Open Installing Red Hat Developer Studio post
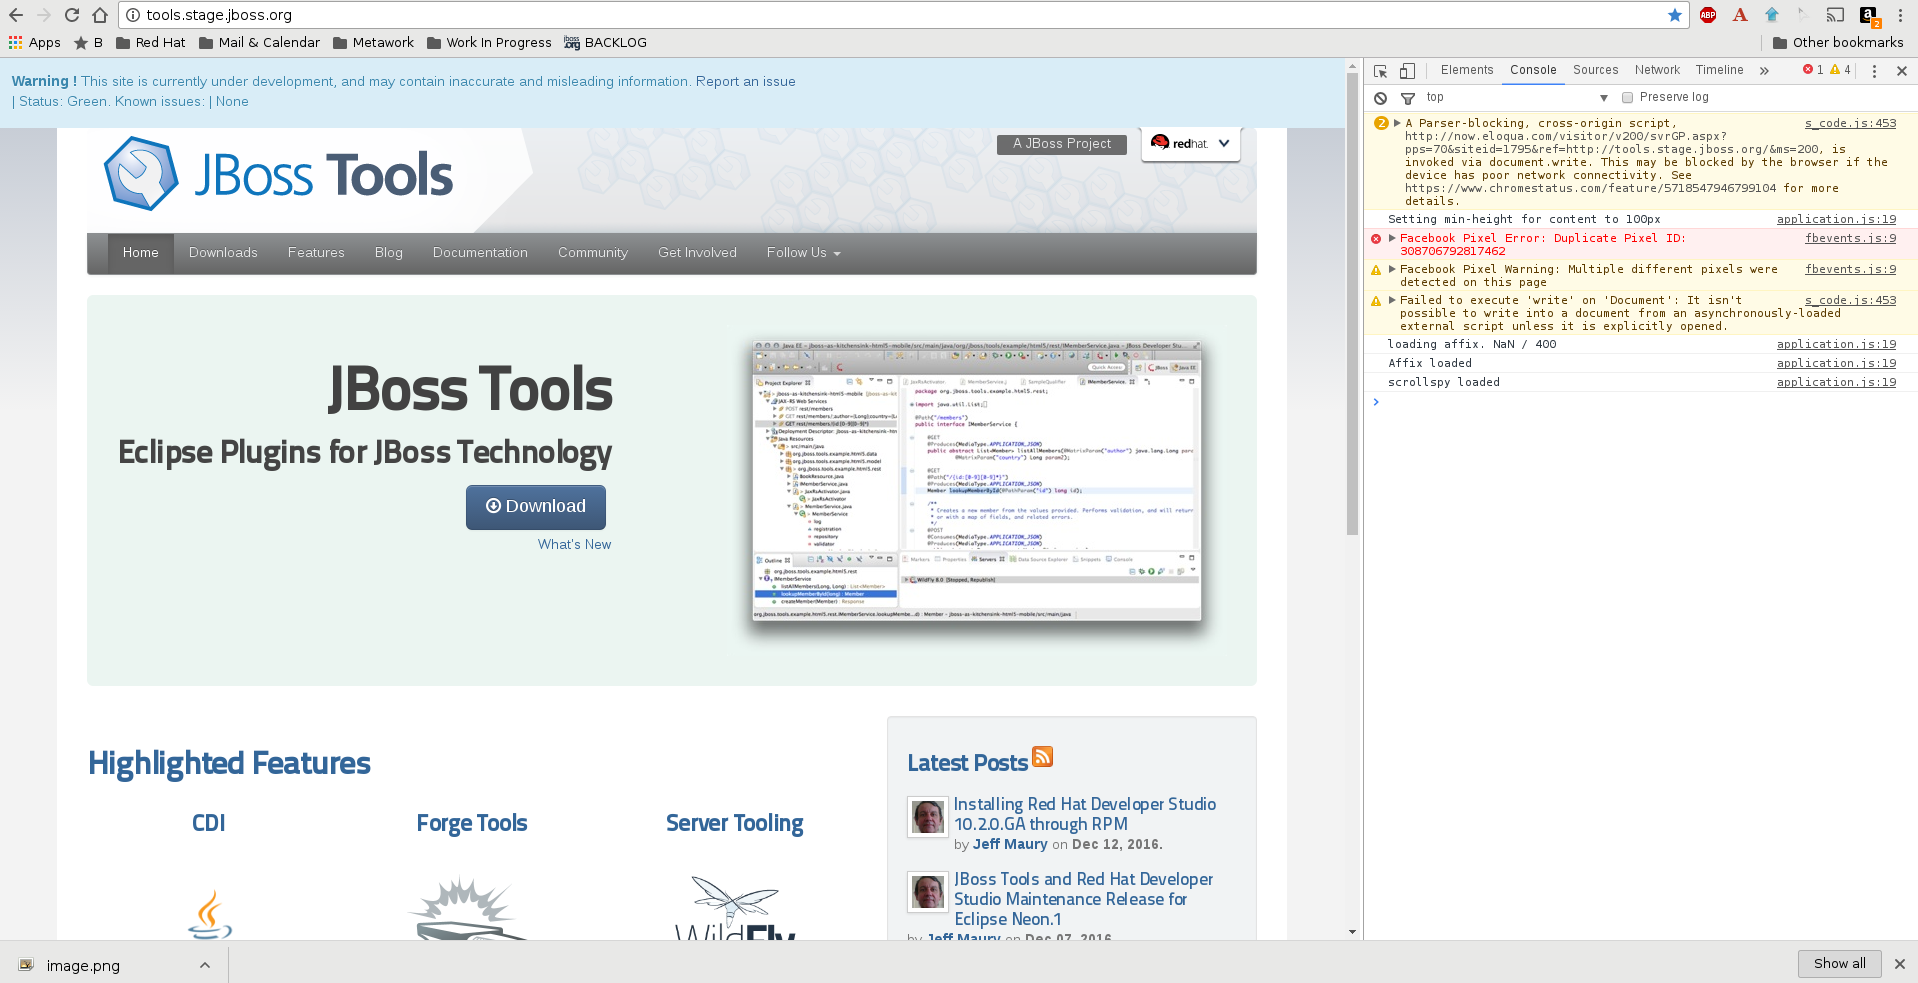The image size is (1918, 983). point(1085,814)
